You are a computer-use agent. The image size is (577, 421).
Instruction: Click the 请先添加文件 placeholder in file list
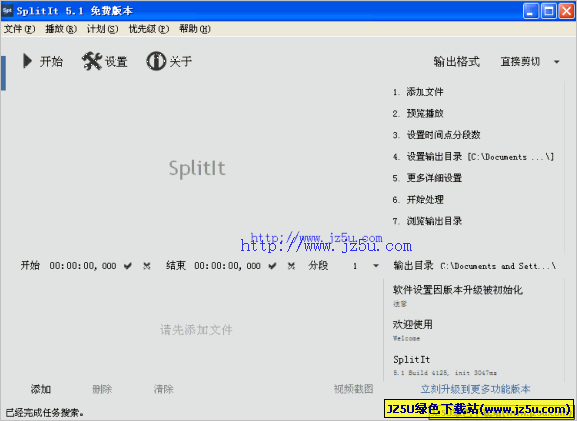(196, 330)
